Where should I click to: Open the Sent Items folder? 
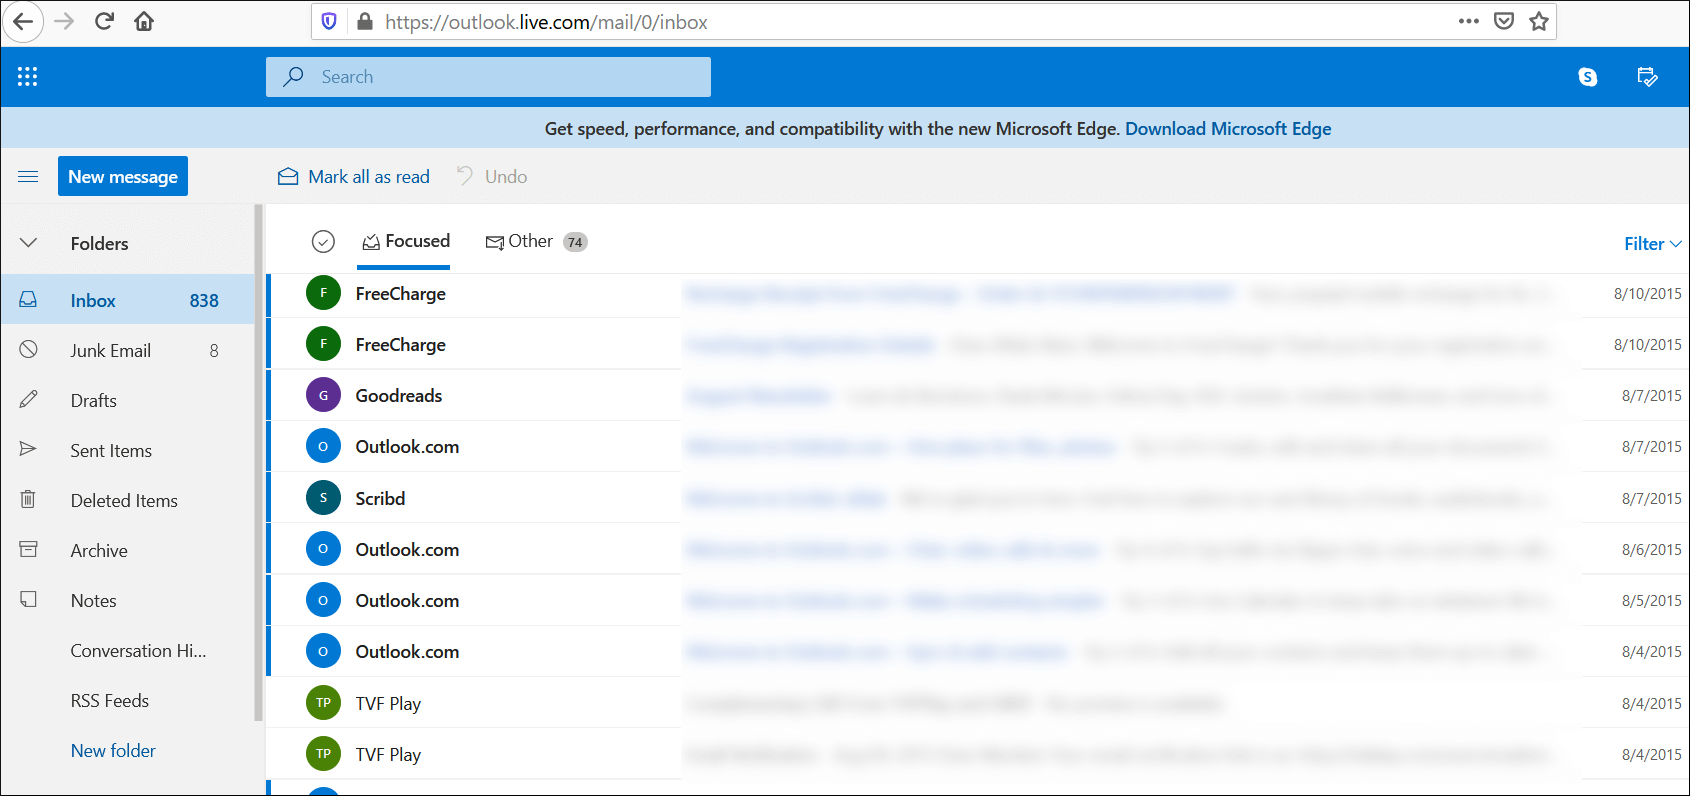coord(127,450)
